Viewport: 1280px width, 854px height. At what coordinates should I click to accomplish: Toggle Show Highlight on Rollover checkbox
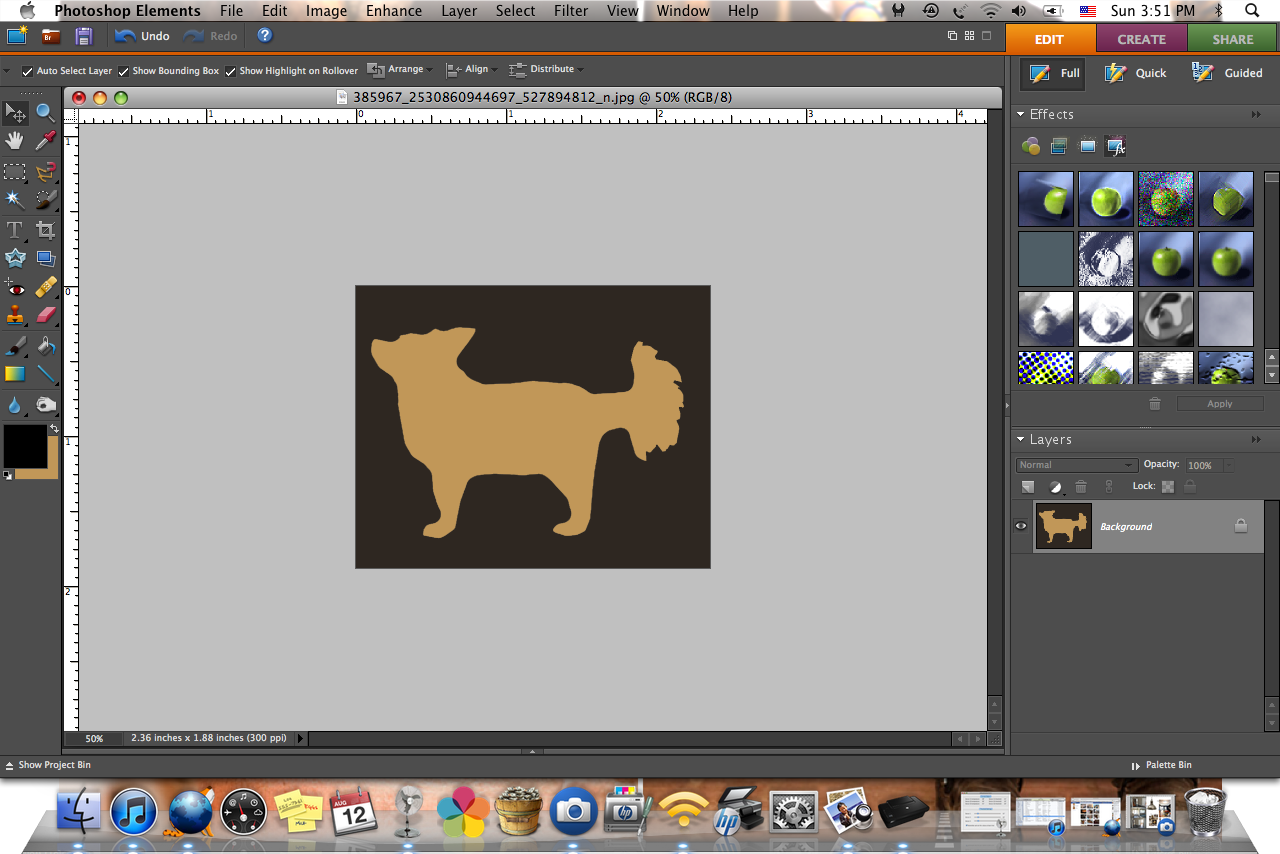(x=230, y=71)
